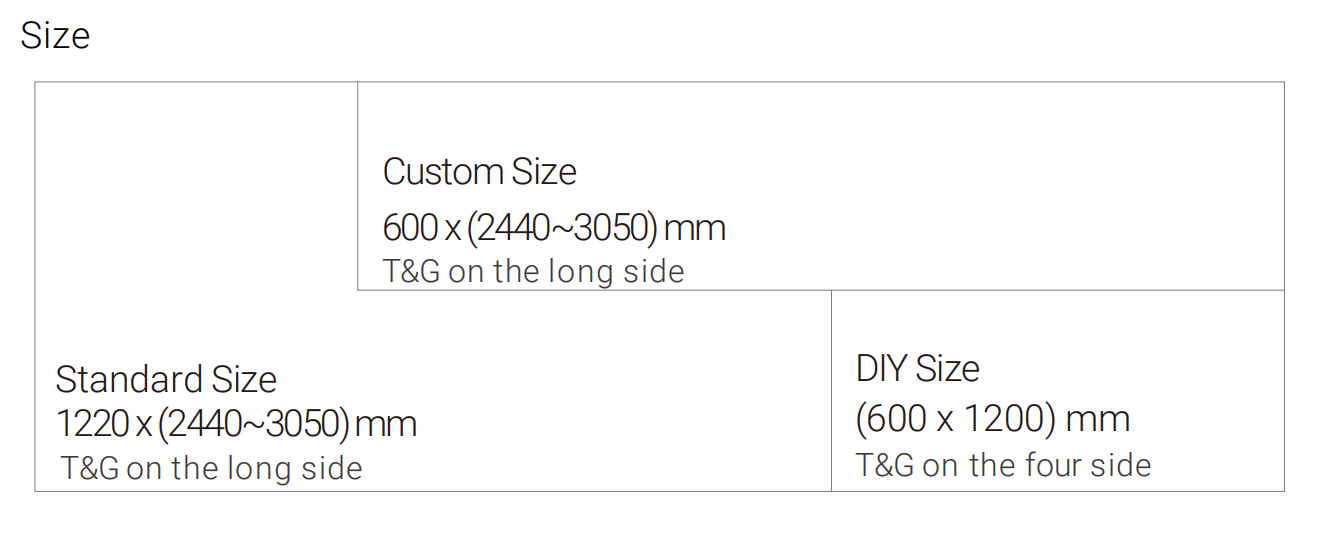Click the 1220 x (2440~3050) mm dimension text
The height and width of the screenshot is (558, 1318).
click(x=236, y=424)
